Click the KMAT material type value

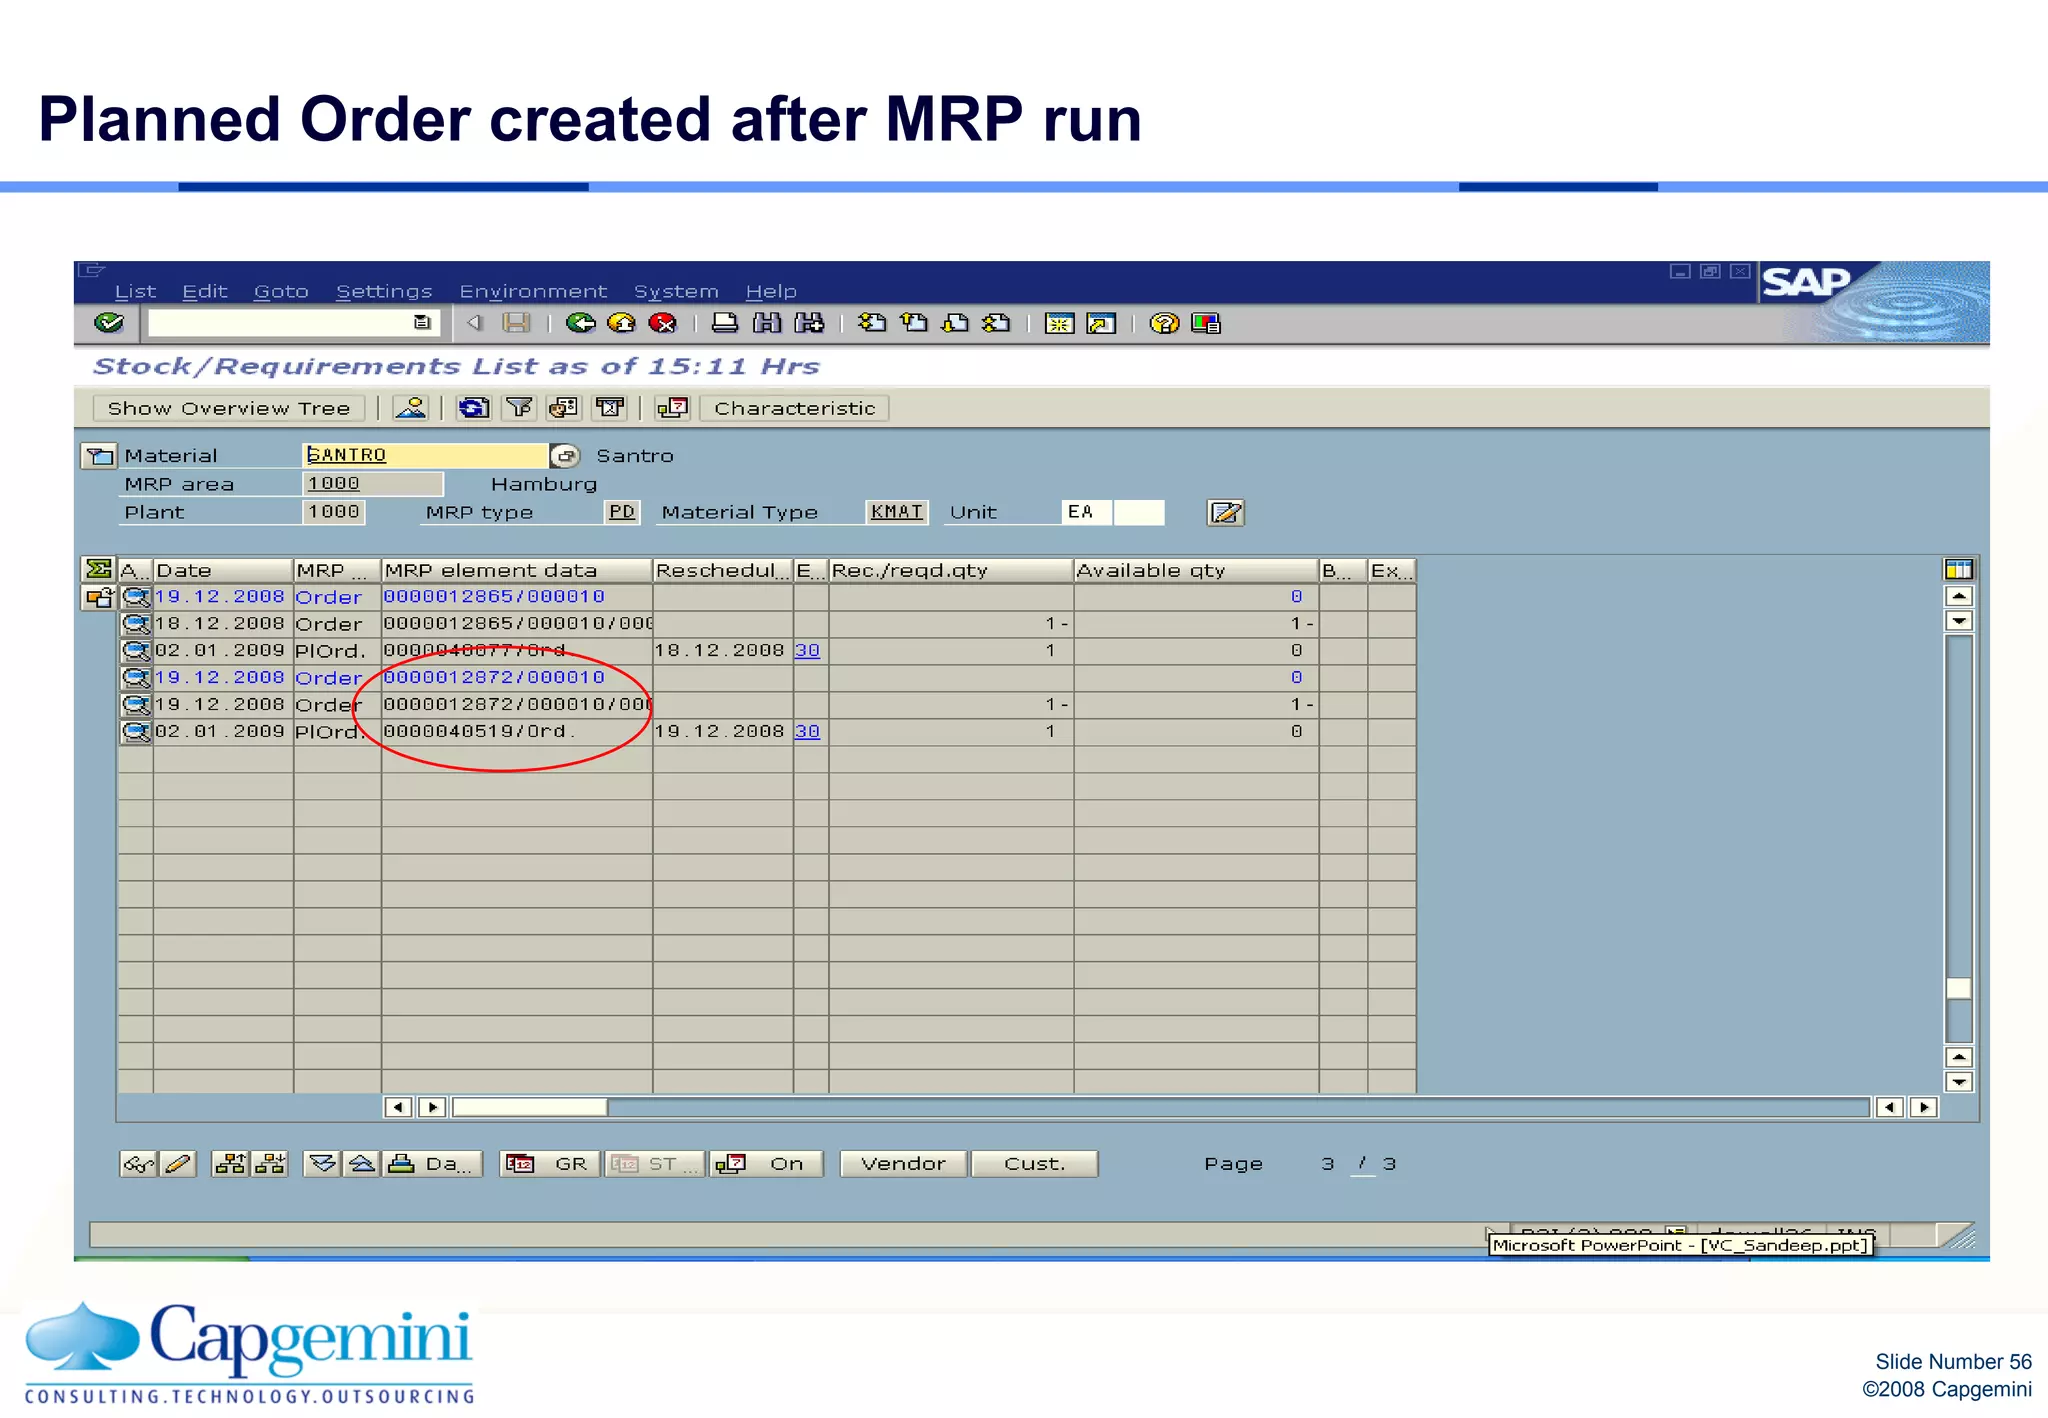tap(897, 512)
